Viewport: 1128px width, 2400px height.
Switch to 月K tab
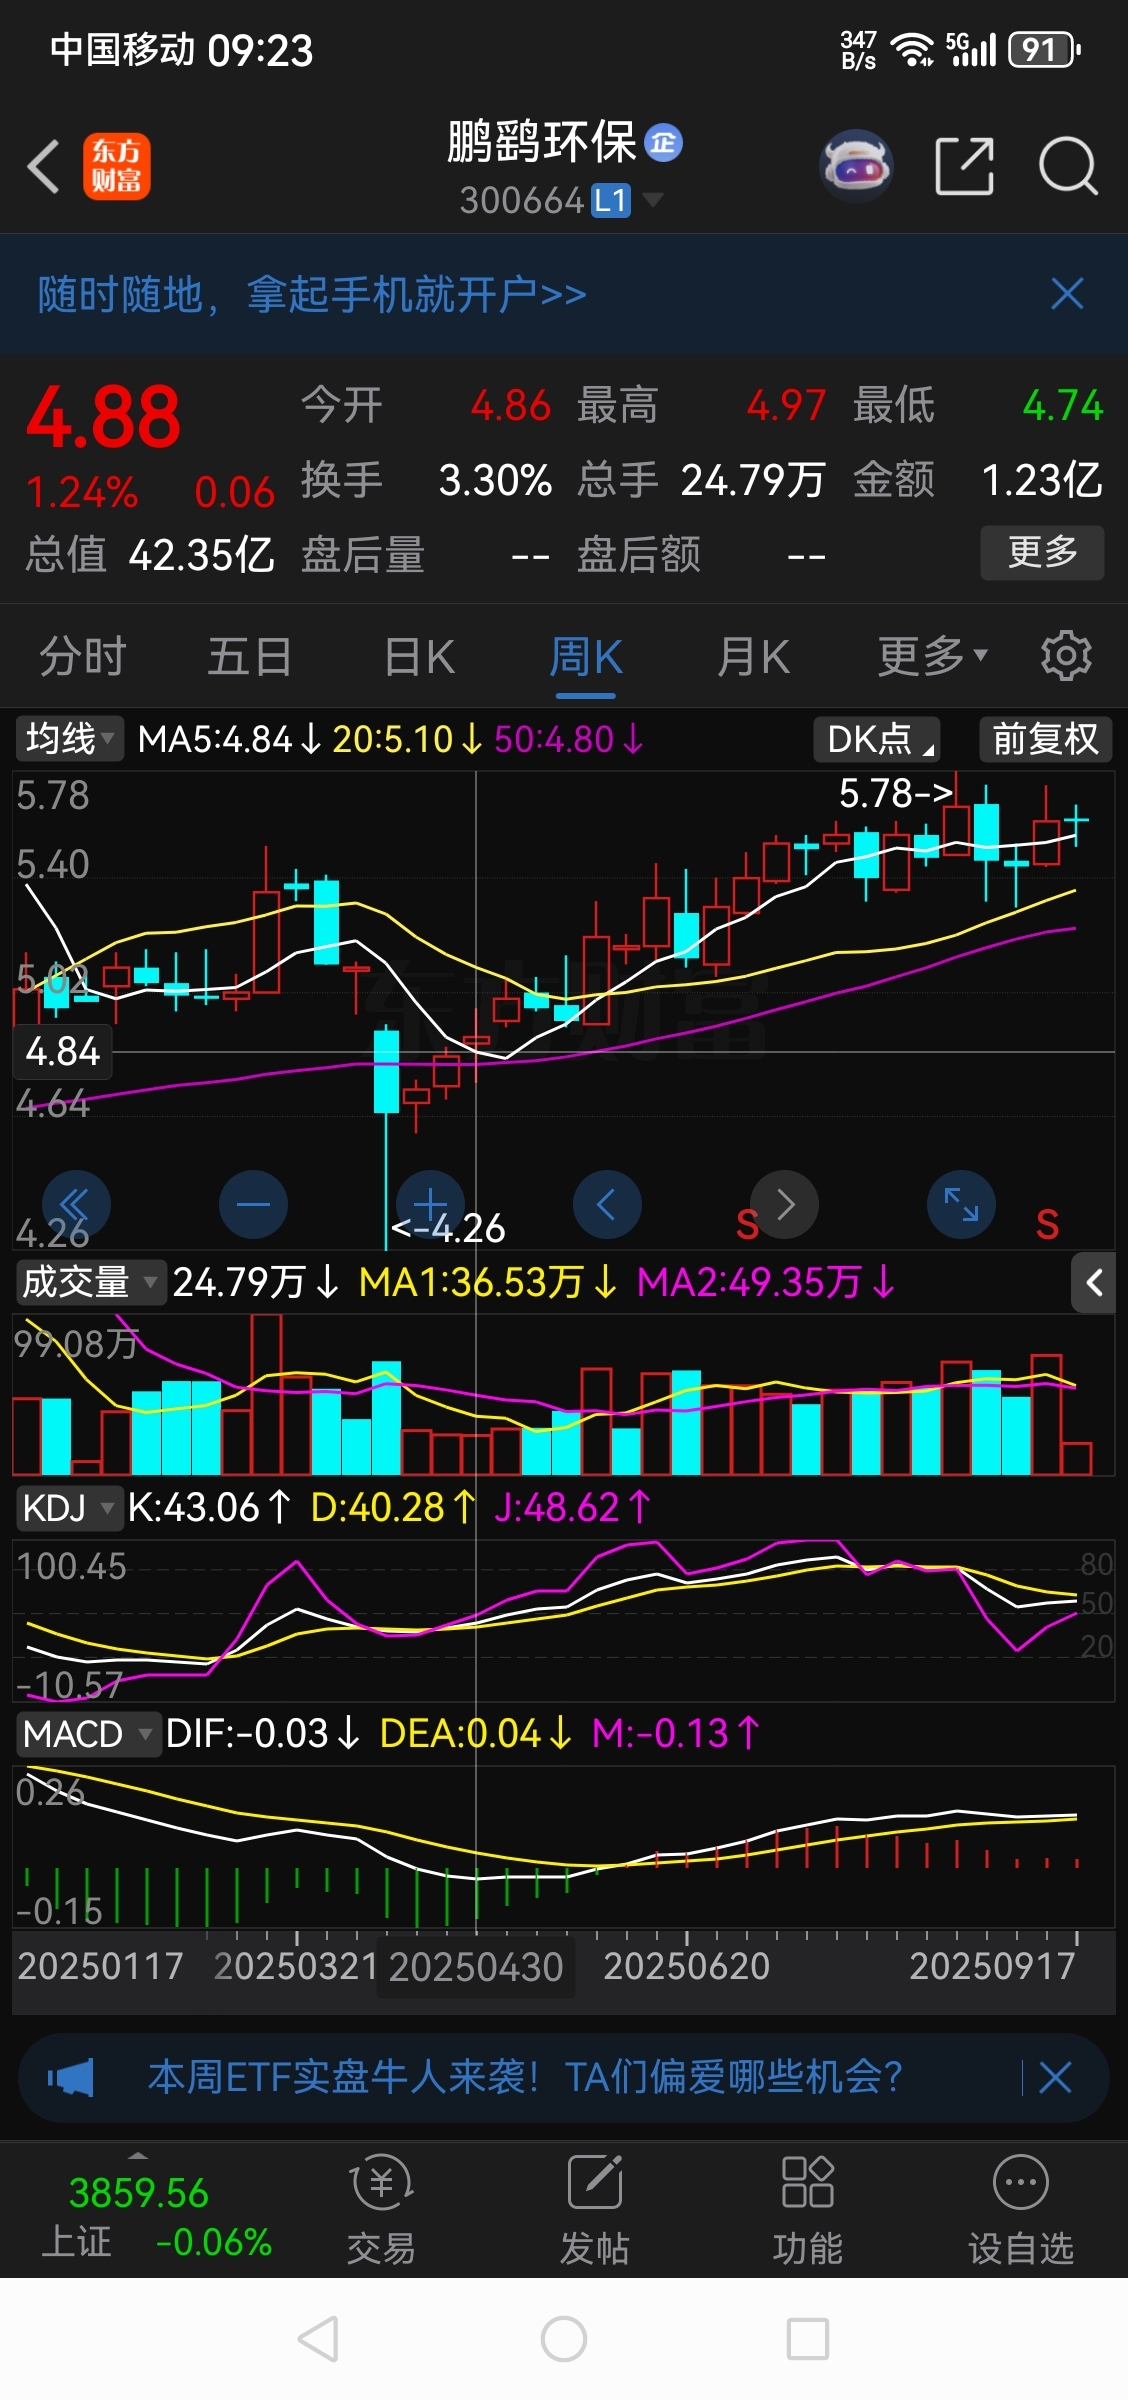(x=754, y=656)
